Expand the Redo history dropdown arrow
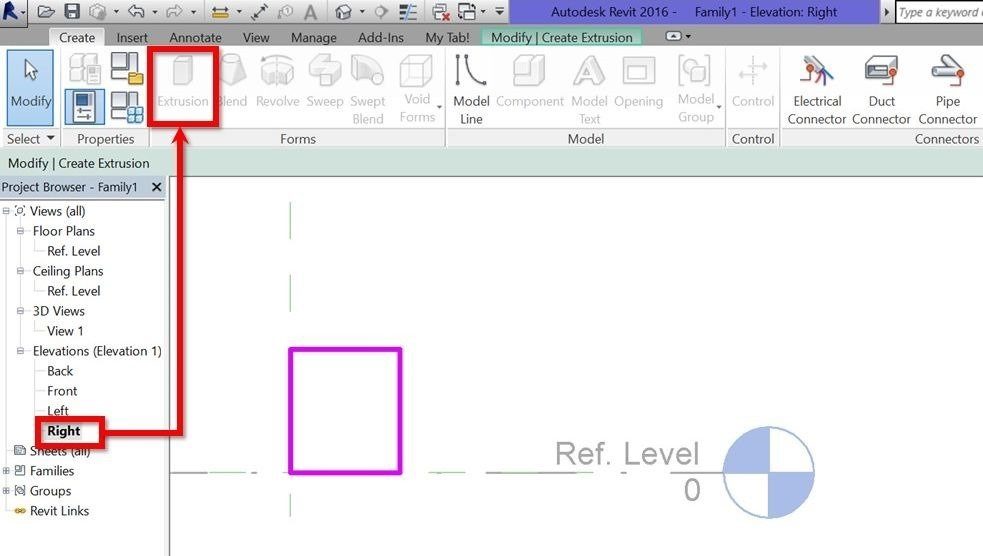The width and height of the screenshot is (983, 556). coord(192,12)
